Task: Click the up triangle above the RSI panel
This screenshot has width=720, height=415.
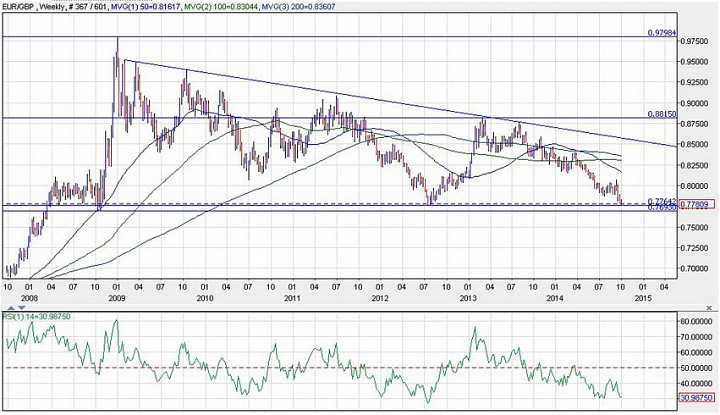Action: point(12,308)
